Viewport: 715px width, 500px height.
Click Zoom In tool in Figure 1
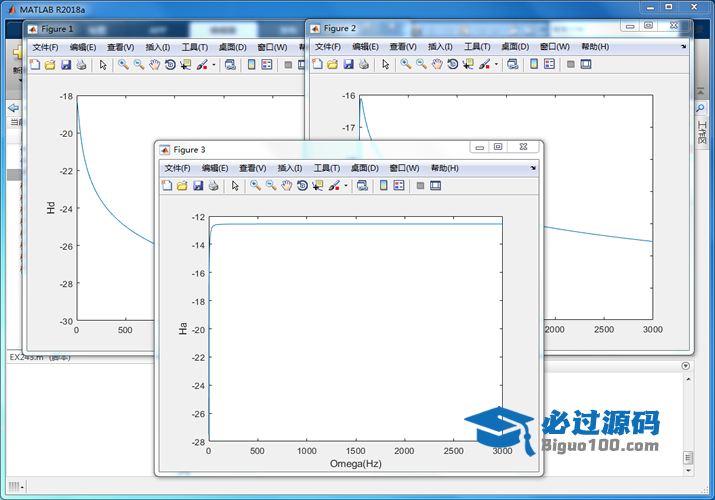click(x=123, y=65)
